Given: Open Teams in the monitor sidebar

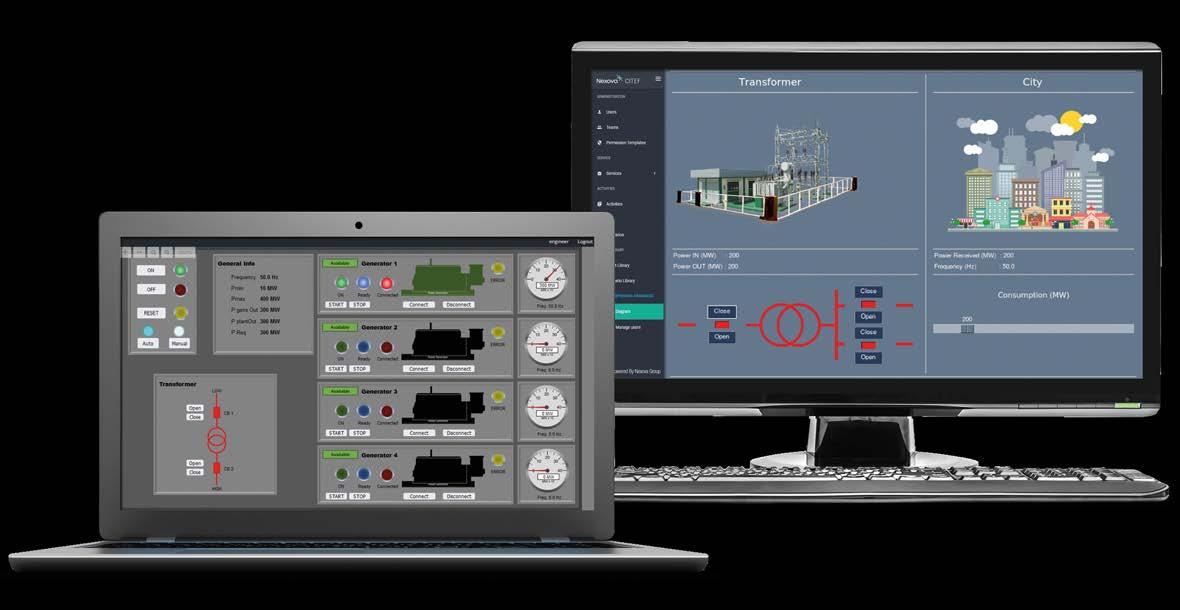Looking at the screenshot, I should 612,127.
